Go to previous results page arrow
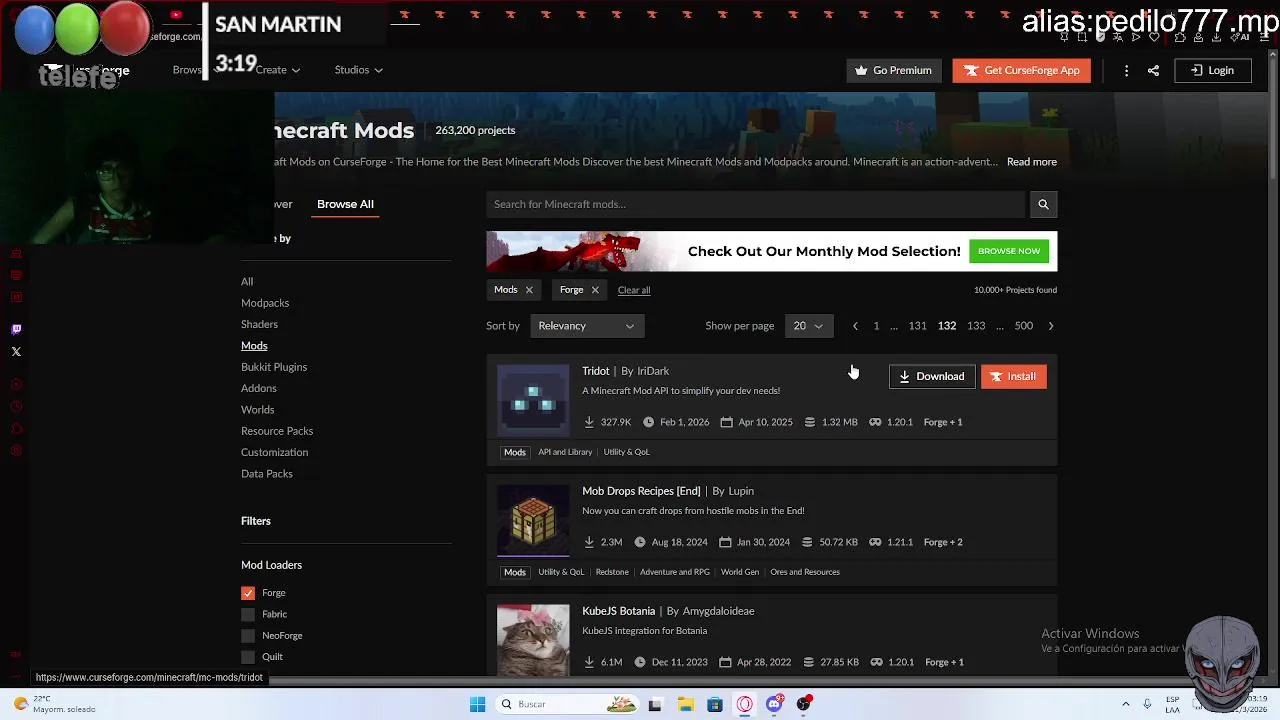Viewport: 1280px width, 720px height. coord(855,326)
